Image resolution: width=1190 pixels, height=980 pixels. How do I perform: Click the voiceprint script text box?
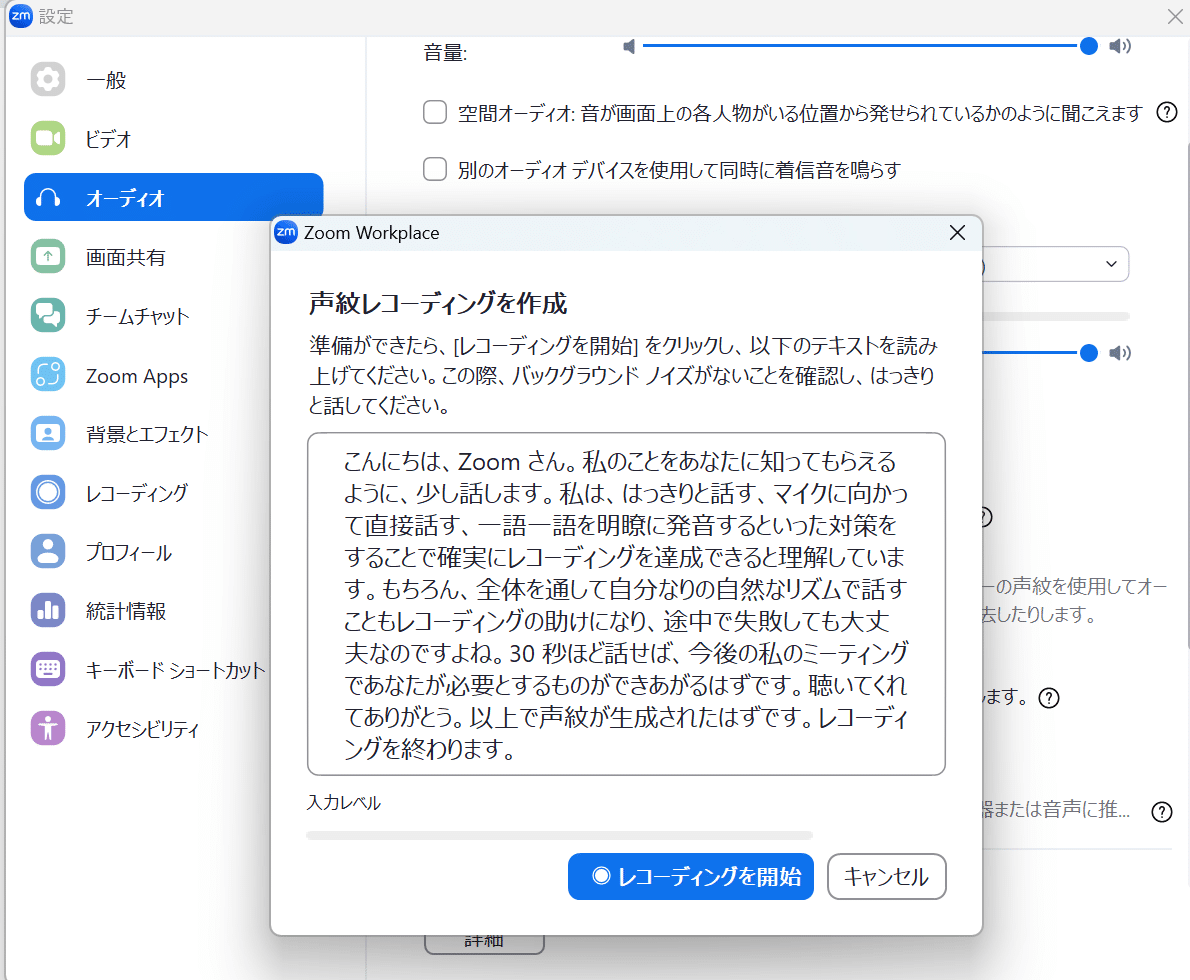click(x=626, y=604)
